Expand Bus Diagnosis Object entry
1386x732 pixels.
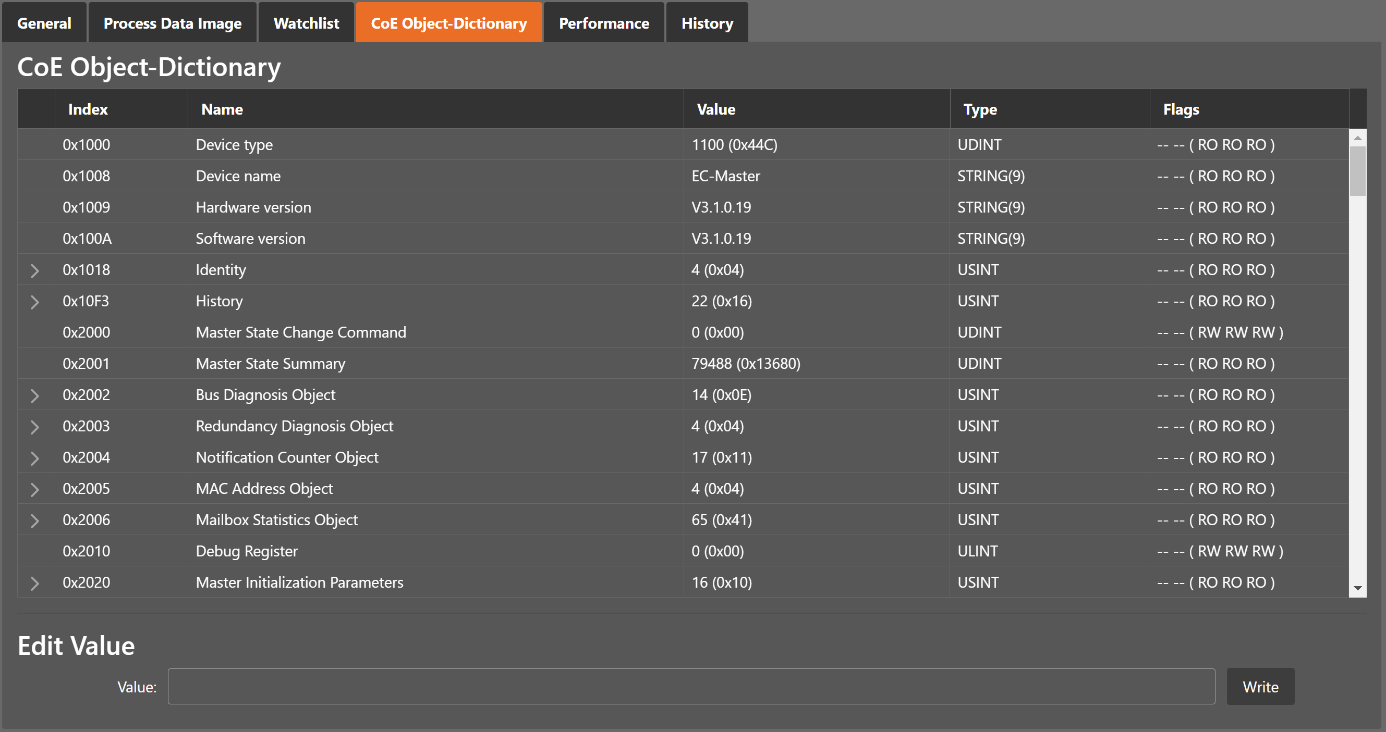click(x=35, y=396)
